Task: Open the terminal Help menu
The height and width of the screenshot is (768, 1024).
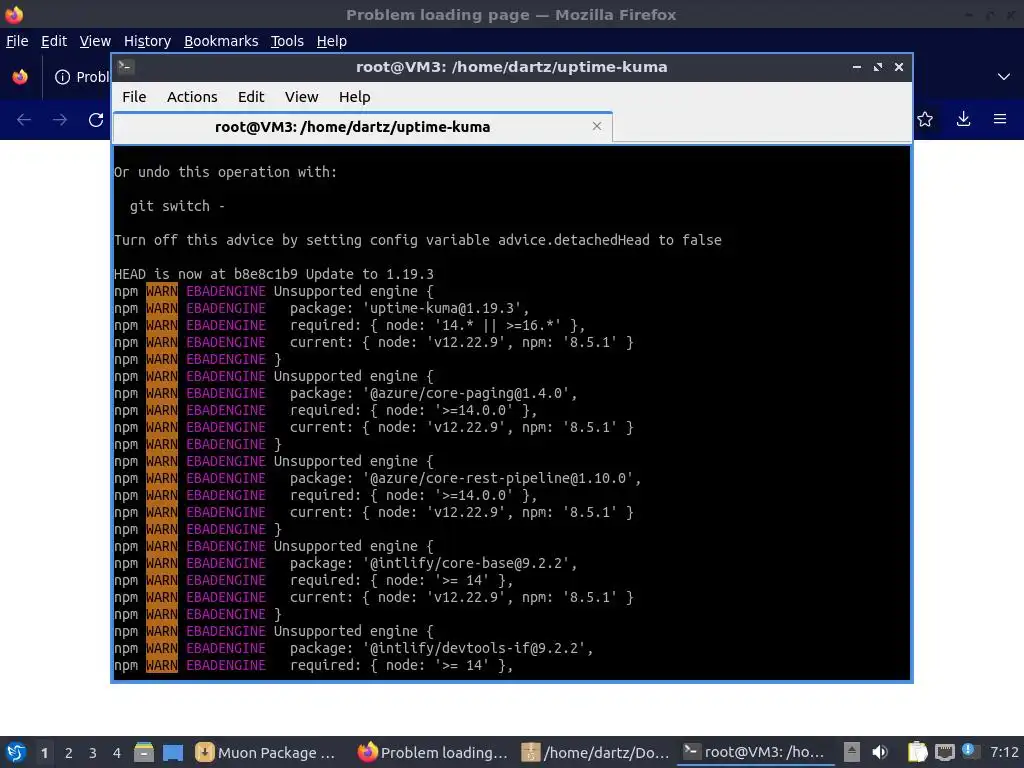Action: coord(355,97)
